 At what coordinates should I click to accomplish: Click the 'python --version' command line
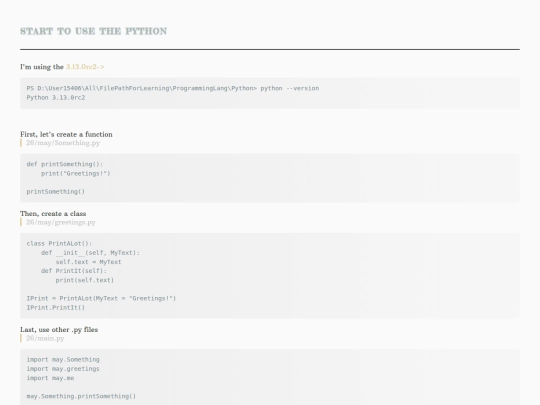click(173, 88)
